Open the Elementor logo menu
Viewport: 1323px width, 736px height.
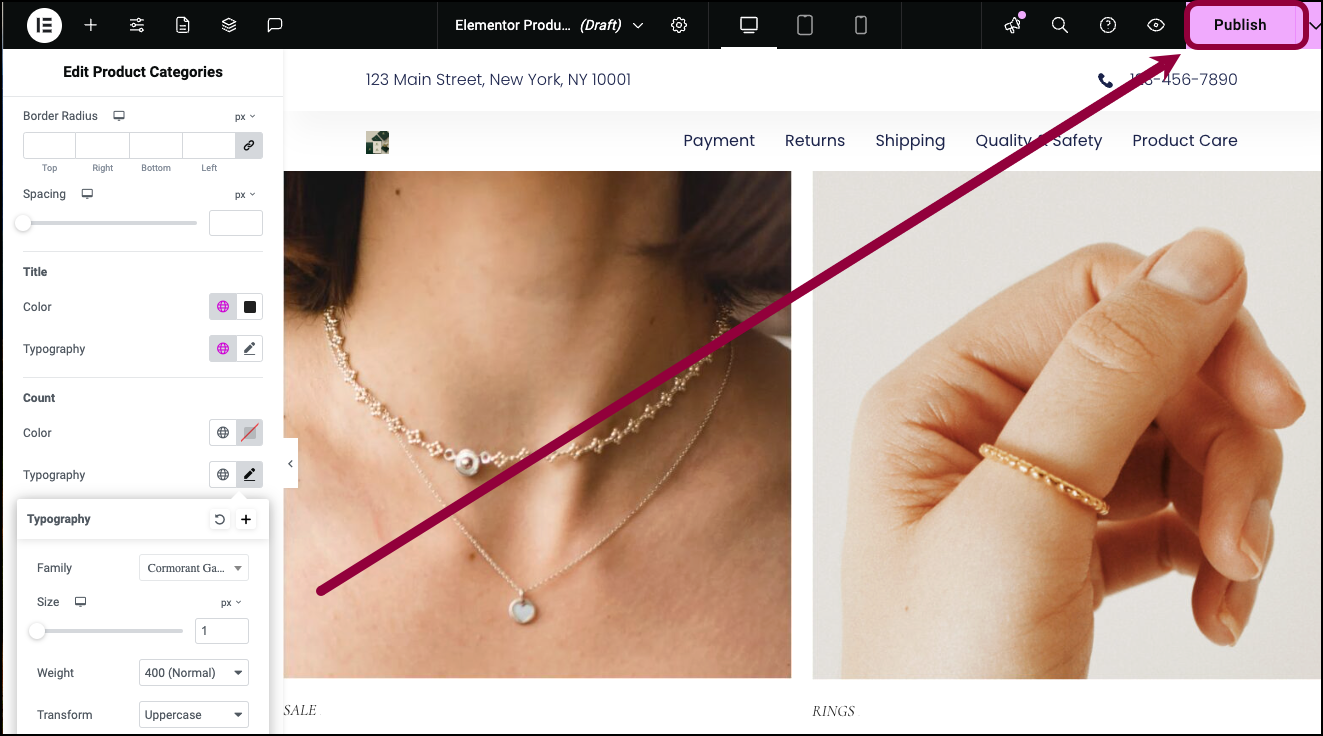pyautogui.click(x=44, y=25)
